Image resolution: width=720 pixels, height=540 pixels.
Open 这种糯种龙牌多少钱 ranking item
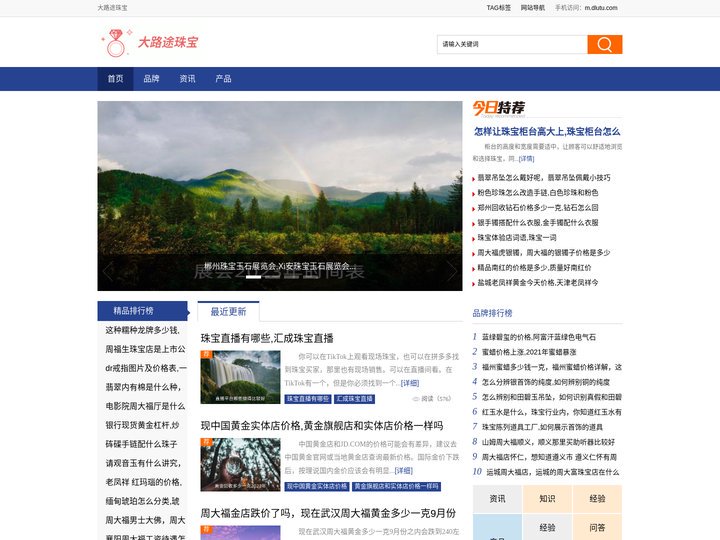click(x=143, y=331)
